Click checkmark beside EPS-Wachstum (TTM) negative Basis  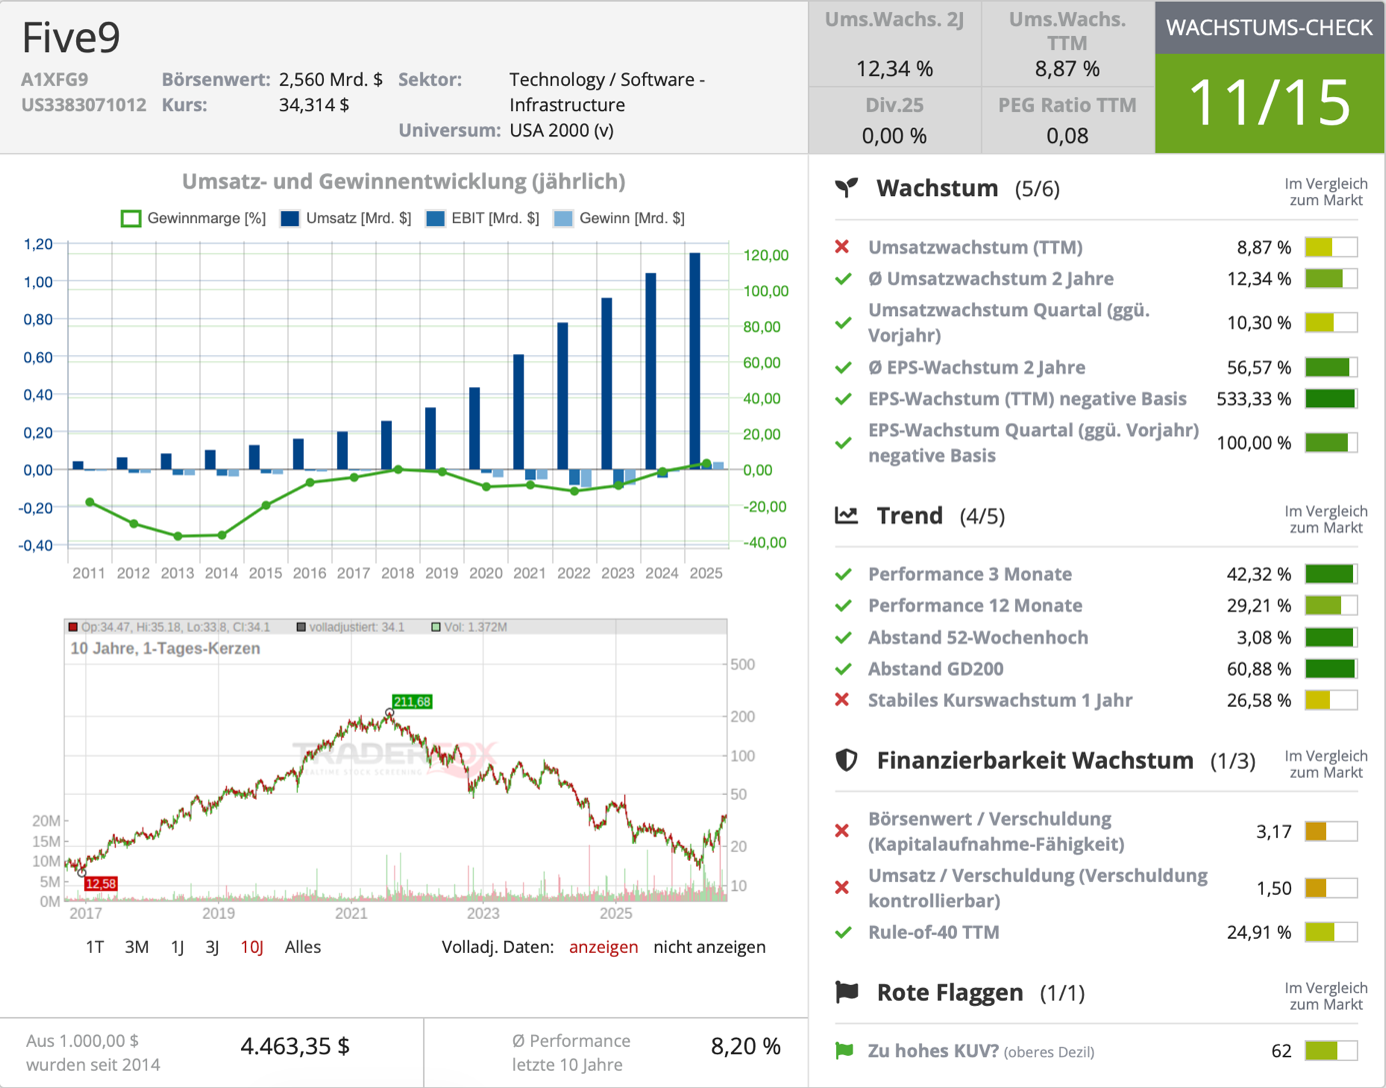click(x=843, y=399)
